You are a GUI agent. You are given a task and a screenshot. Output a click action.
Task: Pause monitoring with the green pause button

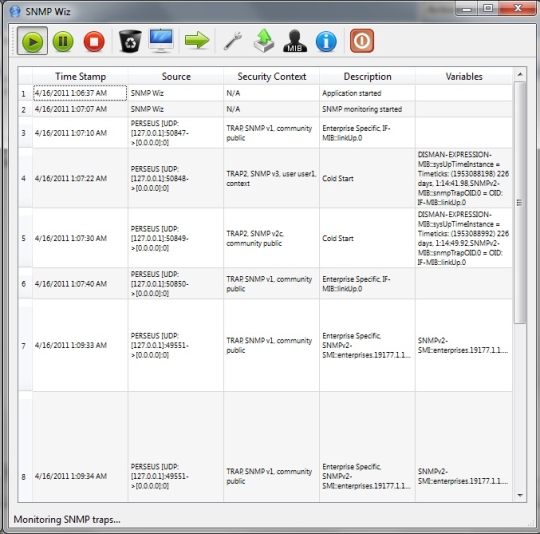[63, 42]
